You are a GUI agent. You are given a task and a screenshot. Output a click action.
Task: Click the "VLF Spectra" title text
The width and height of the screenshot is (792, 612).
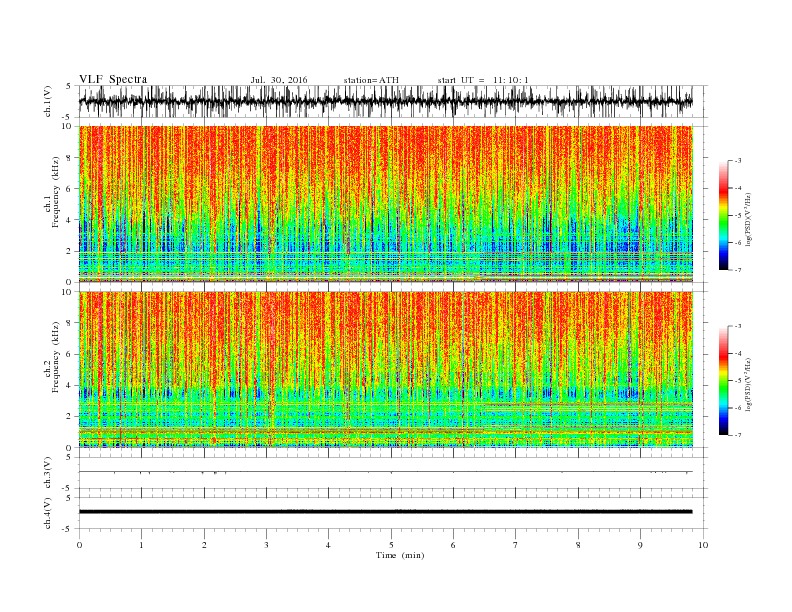coord(113,79)
